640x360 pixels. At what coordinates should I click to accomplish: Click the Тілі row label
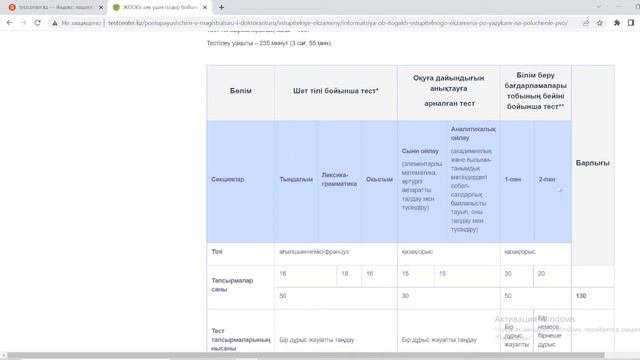[x=217, y=252]
